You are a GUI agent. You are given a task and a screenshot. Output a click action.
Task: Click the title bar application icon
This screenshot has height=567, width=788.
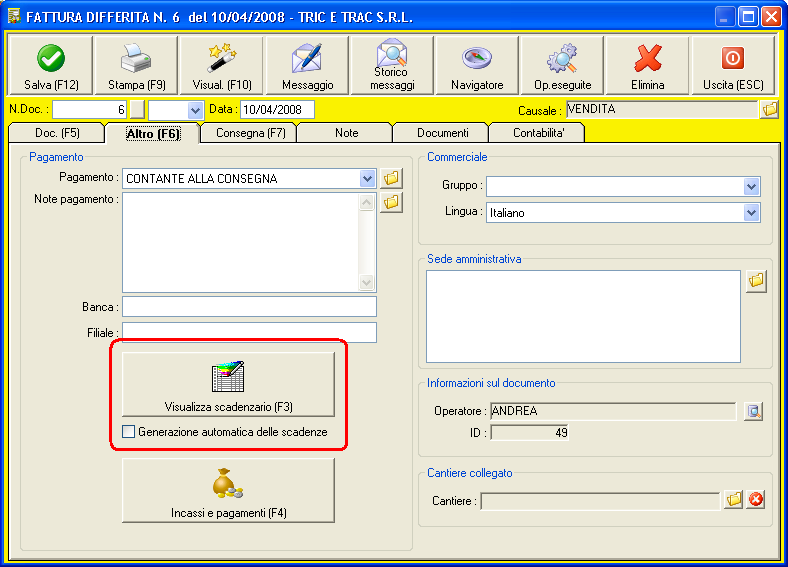(14, 16)
